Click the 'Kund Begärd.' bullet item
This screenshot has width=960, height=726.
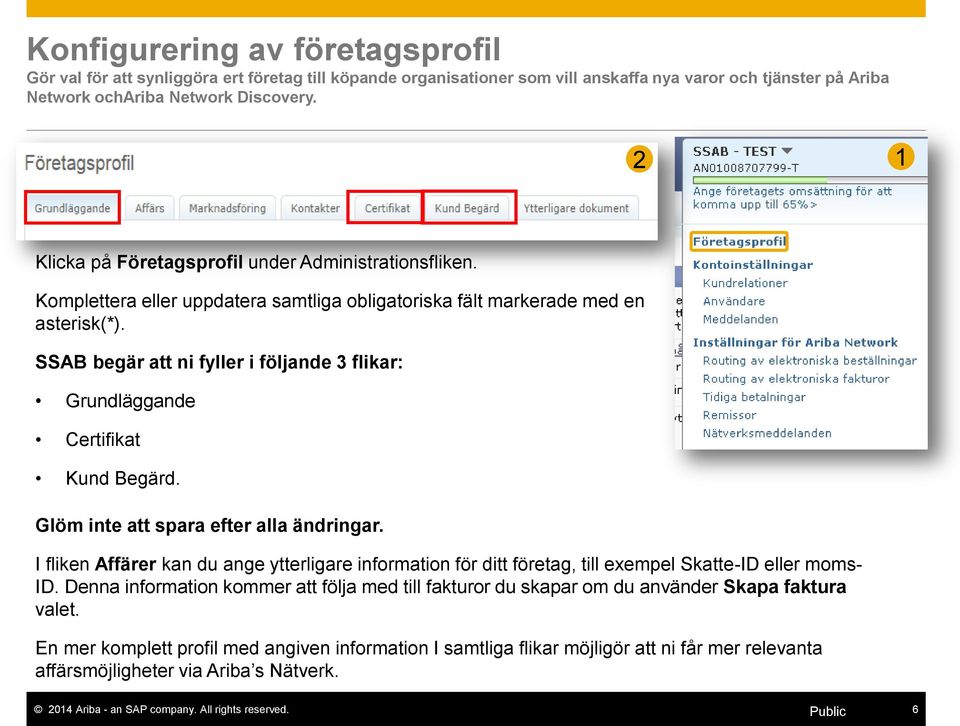pos(122,478)
